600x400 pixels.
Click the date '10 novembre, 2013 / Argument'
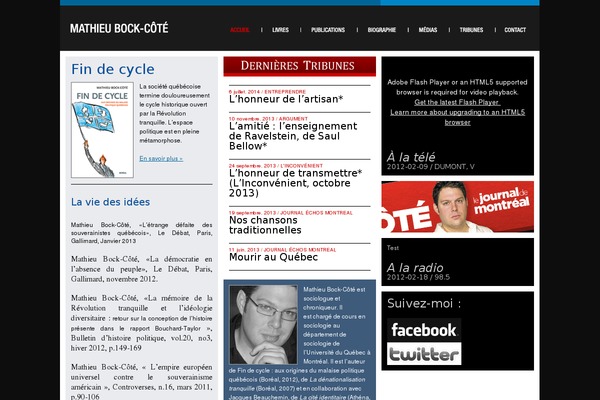(268, 119)
